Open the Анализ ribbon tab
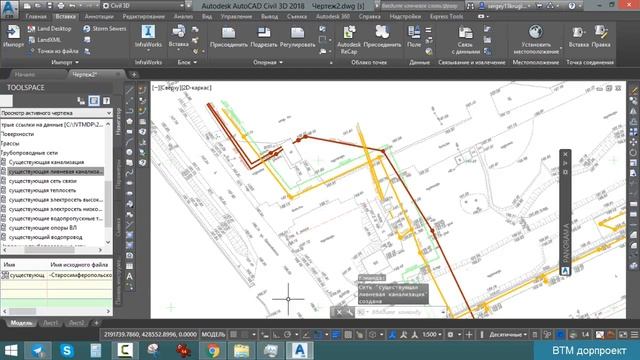Viewport: 640px width, 360px height. coord(183,17)
